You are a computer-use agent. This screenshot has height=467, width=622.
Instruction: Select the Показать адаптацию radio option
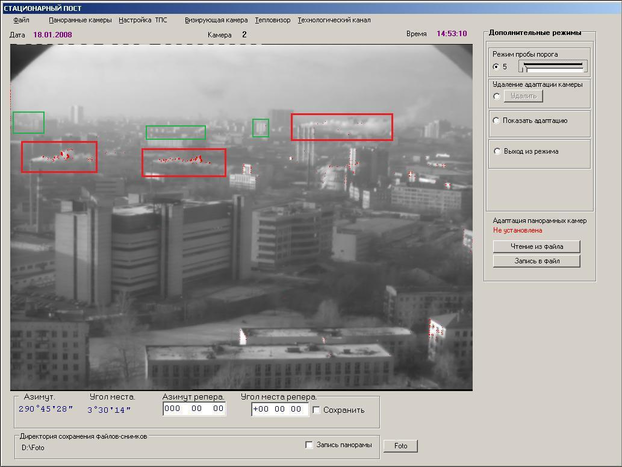pyautogui.click(x=496, y=120)
